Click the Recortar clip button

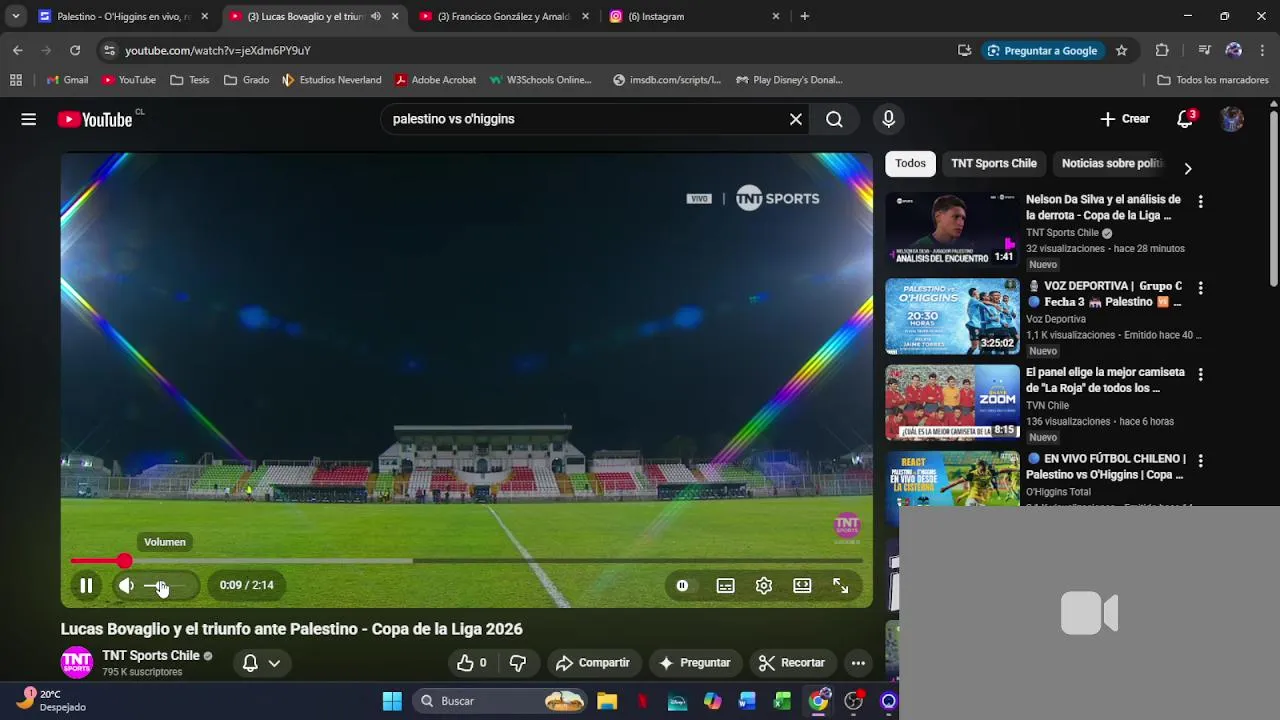click(x=792, y=663)
